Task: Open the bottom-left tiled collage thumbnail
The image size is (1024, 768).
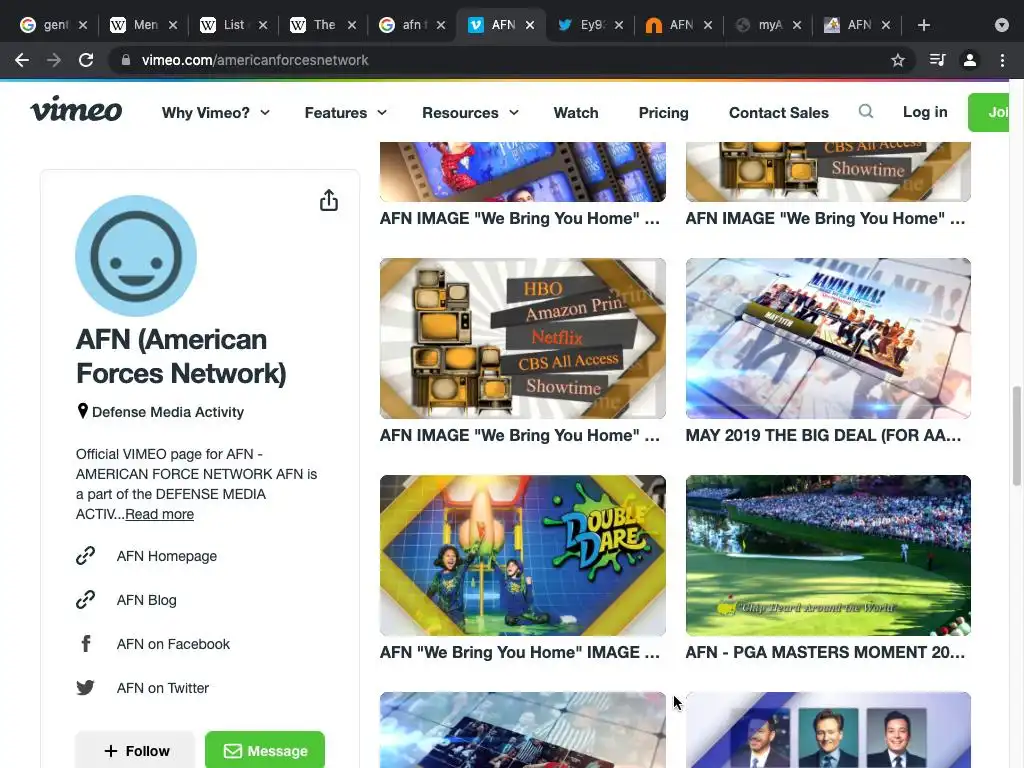Action: (522, 730)
